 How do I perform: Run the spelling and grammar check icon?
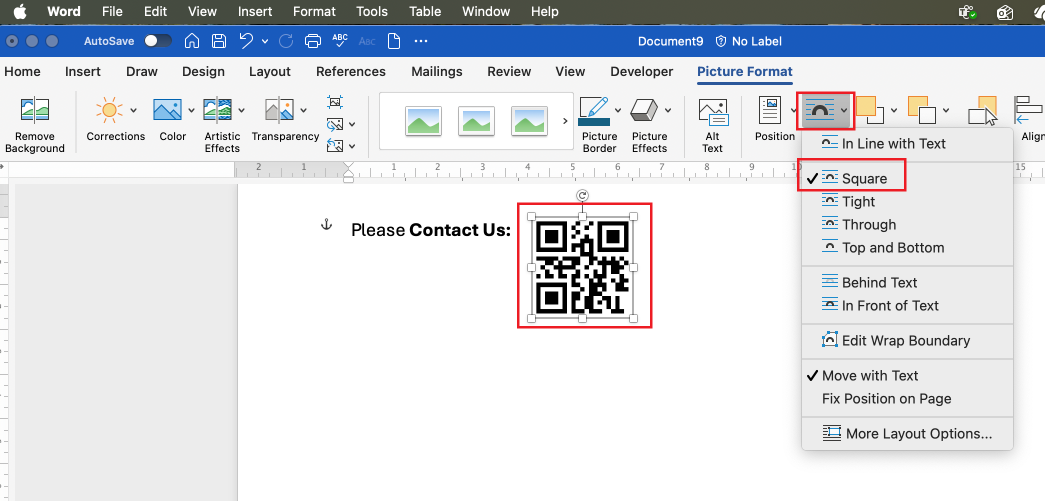click(340, 41)
